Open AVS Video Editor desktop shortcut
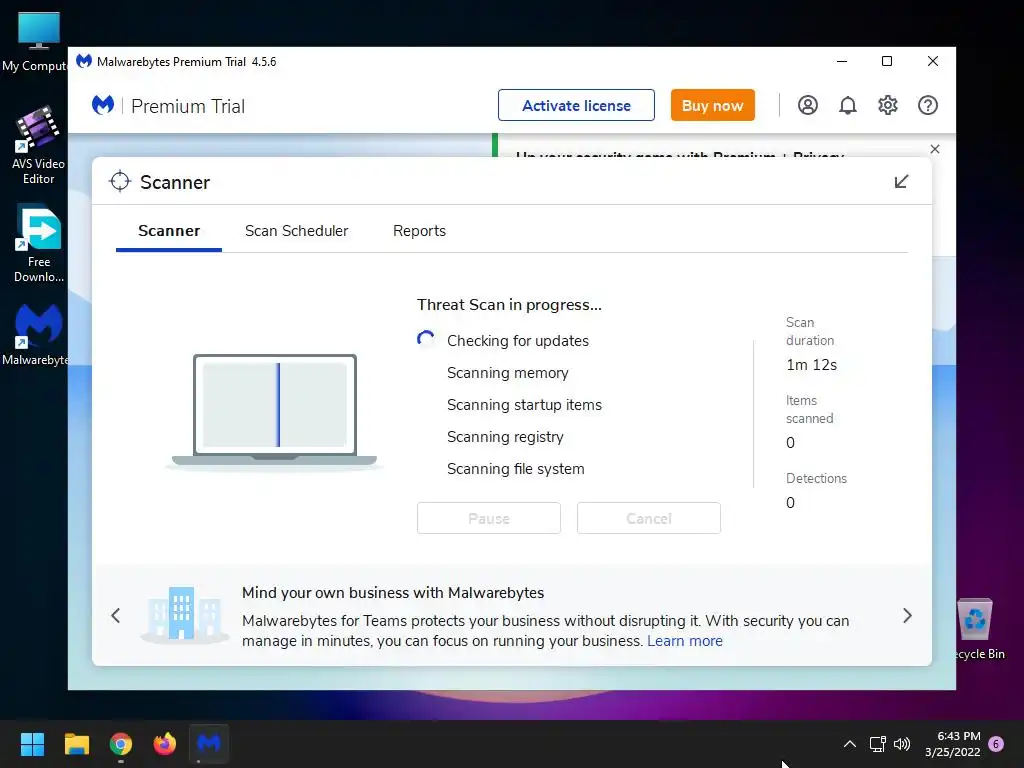This screenshot has width=1024, height=768. coord(38,145)
